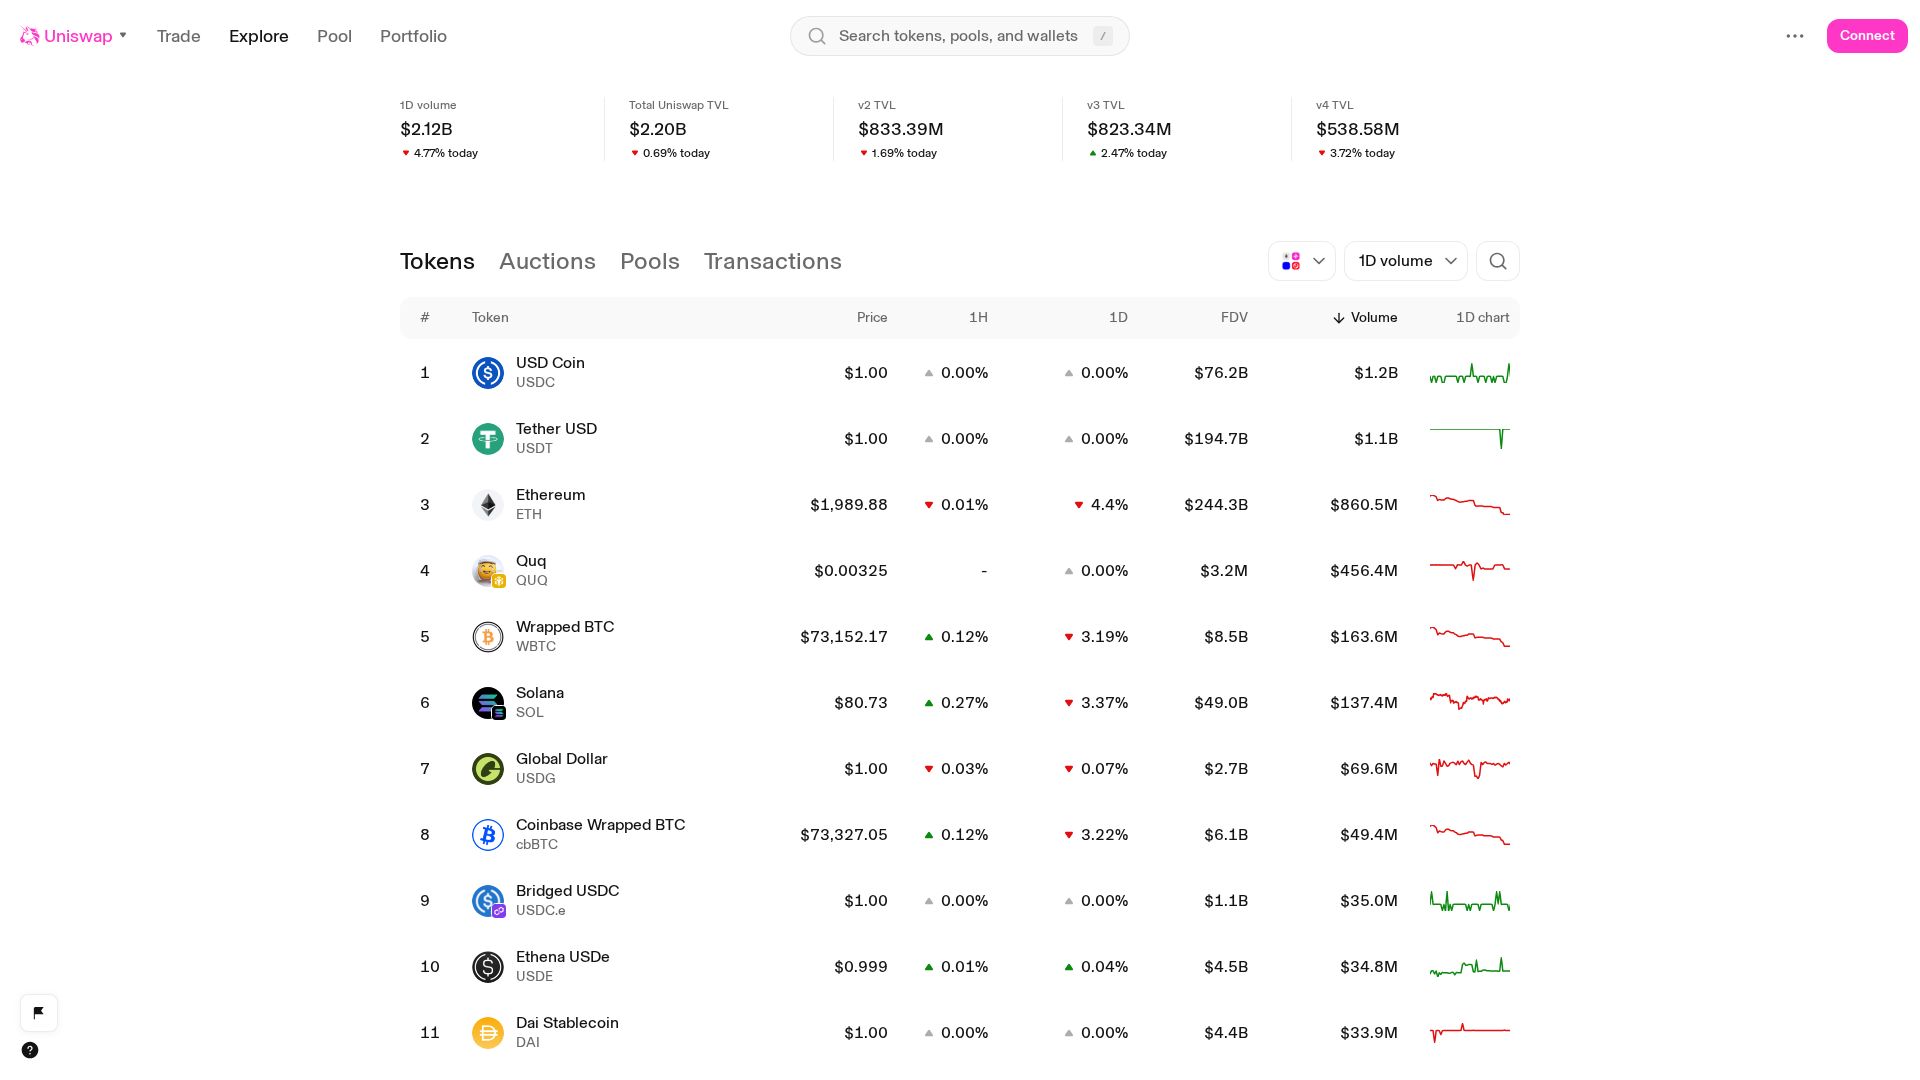The height and width of the screenshot is (1080, 1920).
Task: Click the $538.58M v4 TVL stat
Action: coord(1358,129)
